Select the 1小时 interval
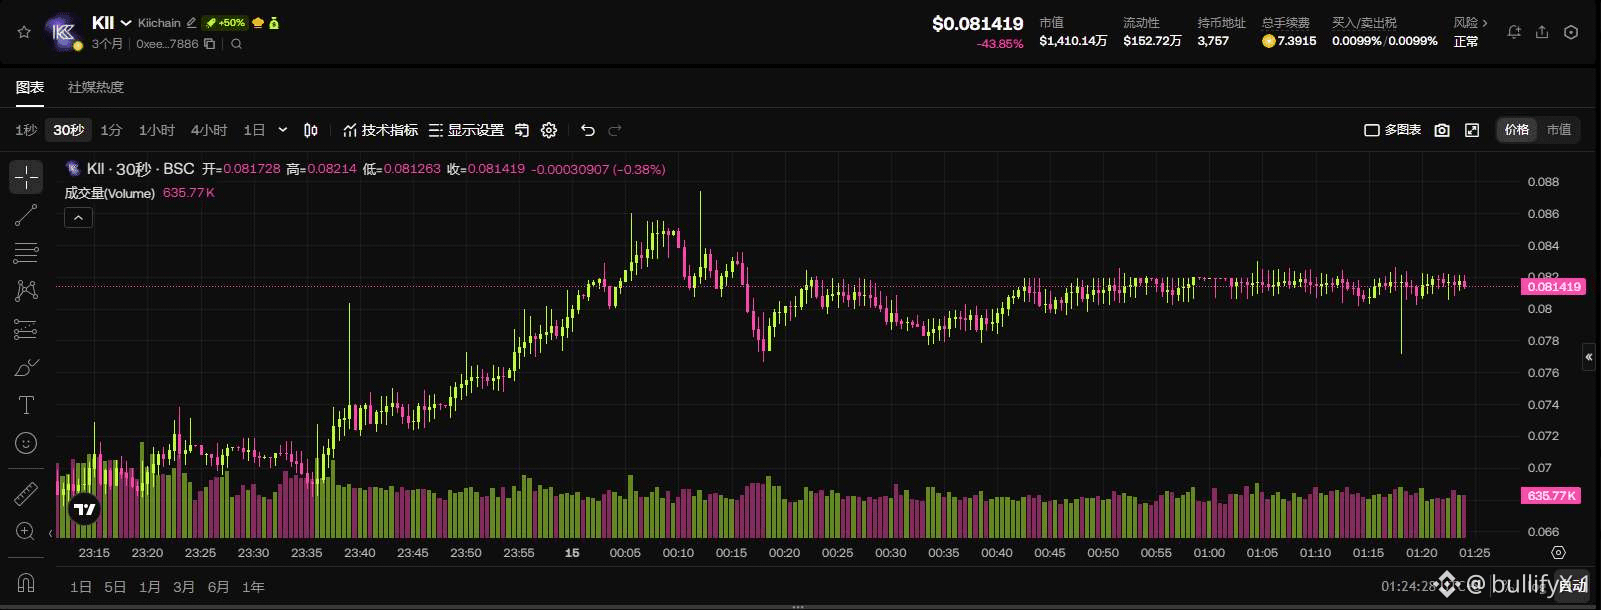 pyautogui.click(x=156, y=130)
